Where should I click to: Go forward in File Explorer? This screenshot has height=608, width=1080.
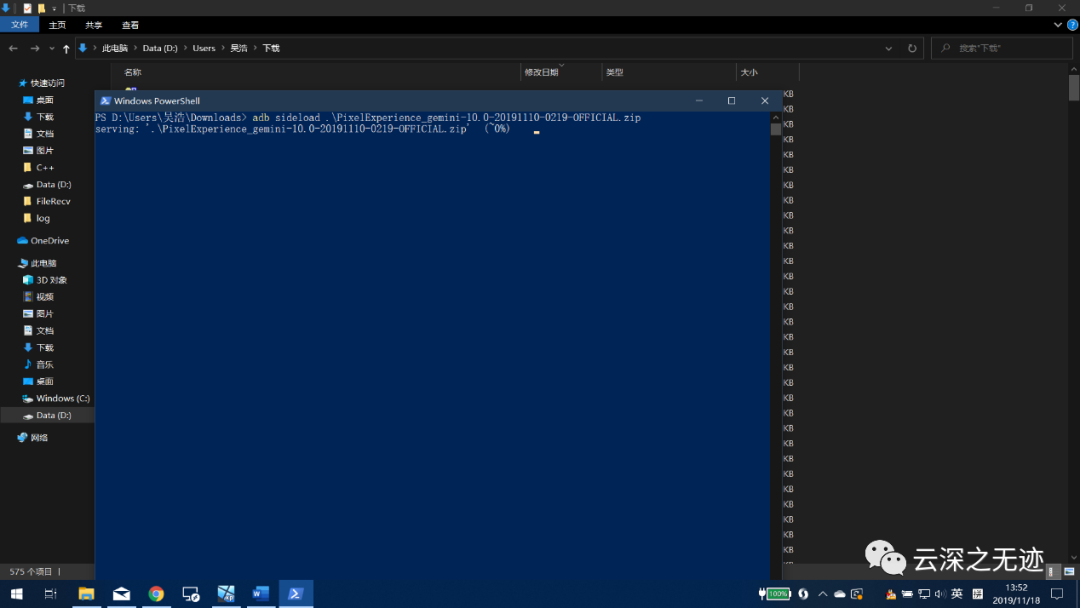(34, 48)
